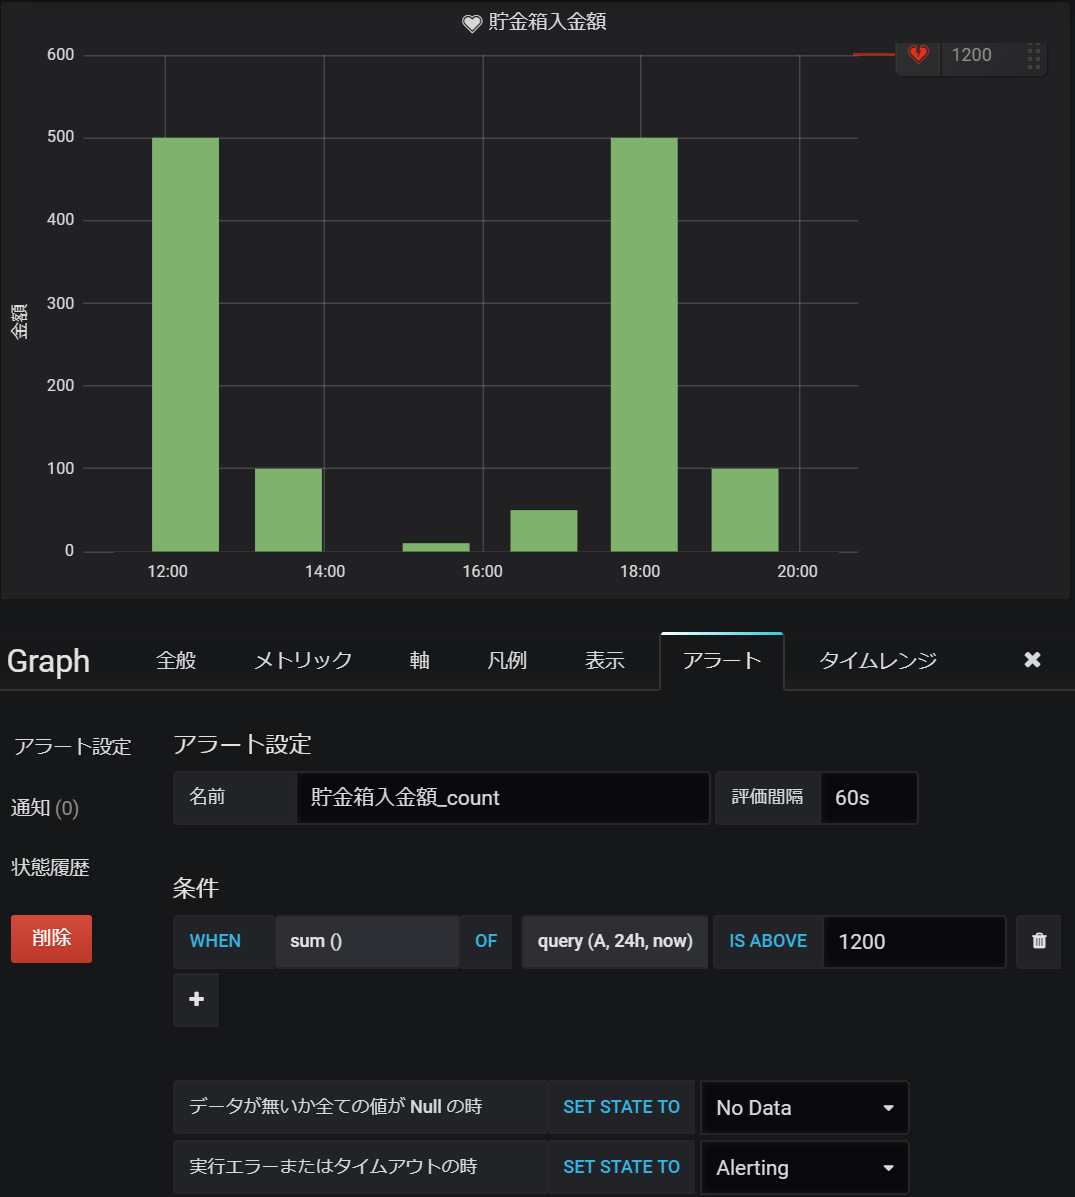Click the 12:00 bar of 500
The width and height of the screenshot is (1075, 1197).
tap(186, 344)
